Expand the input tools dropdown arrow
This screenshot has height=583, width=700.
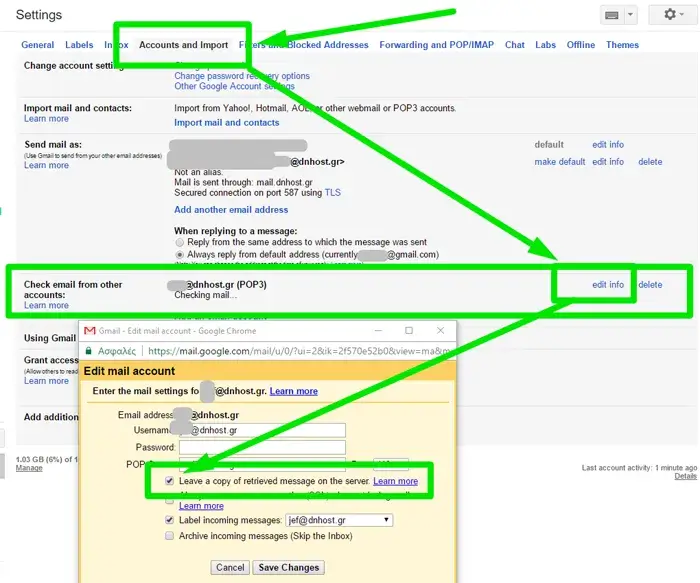(x=630, y=15)
